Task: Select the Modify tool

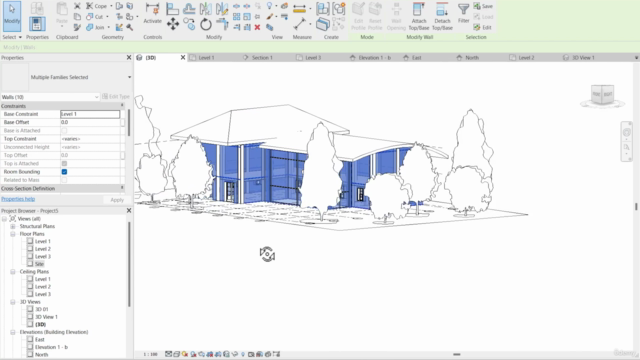Action: tap(12, 16)
